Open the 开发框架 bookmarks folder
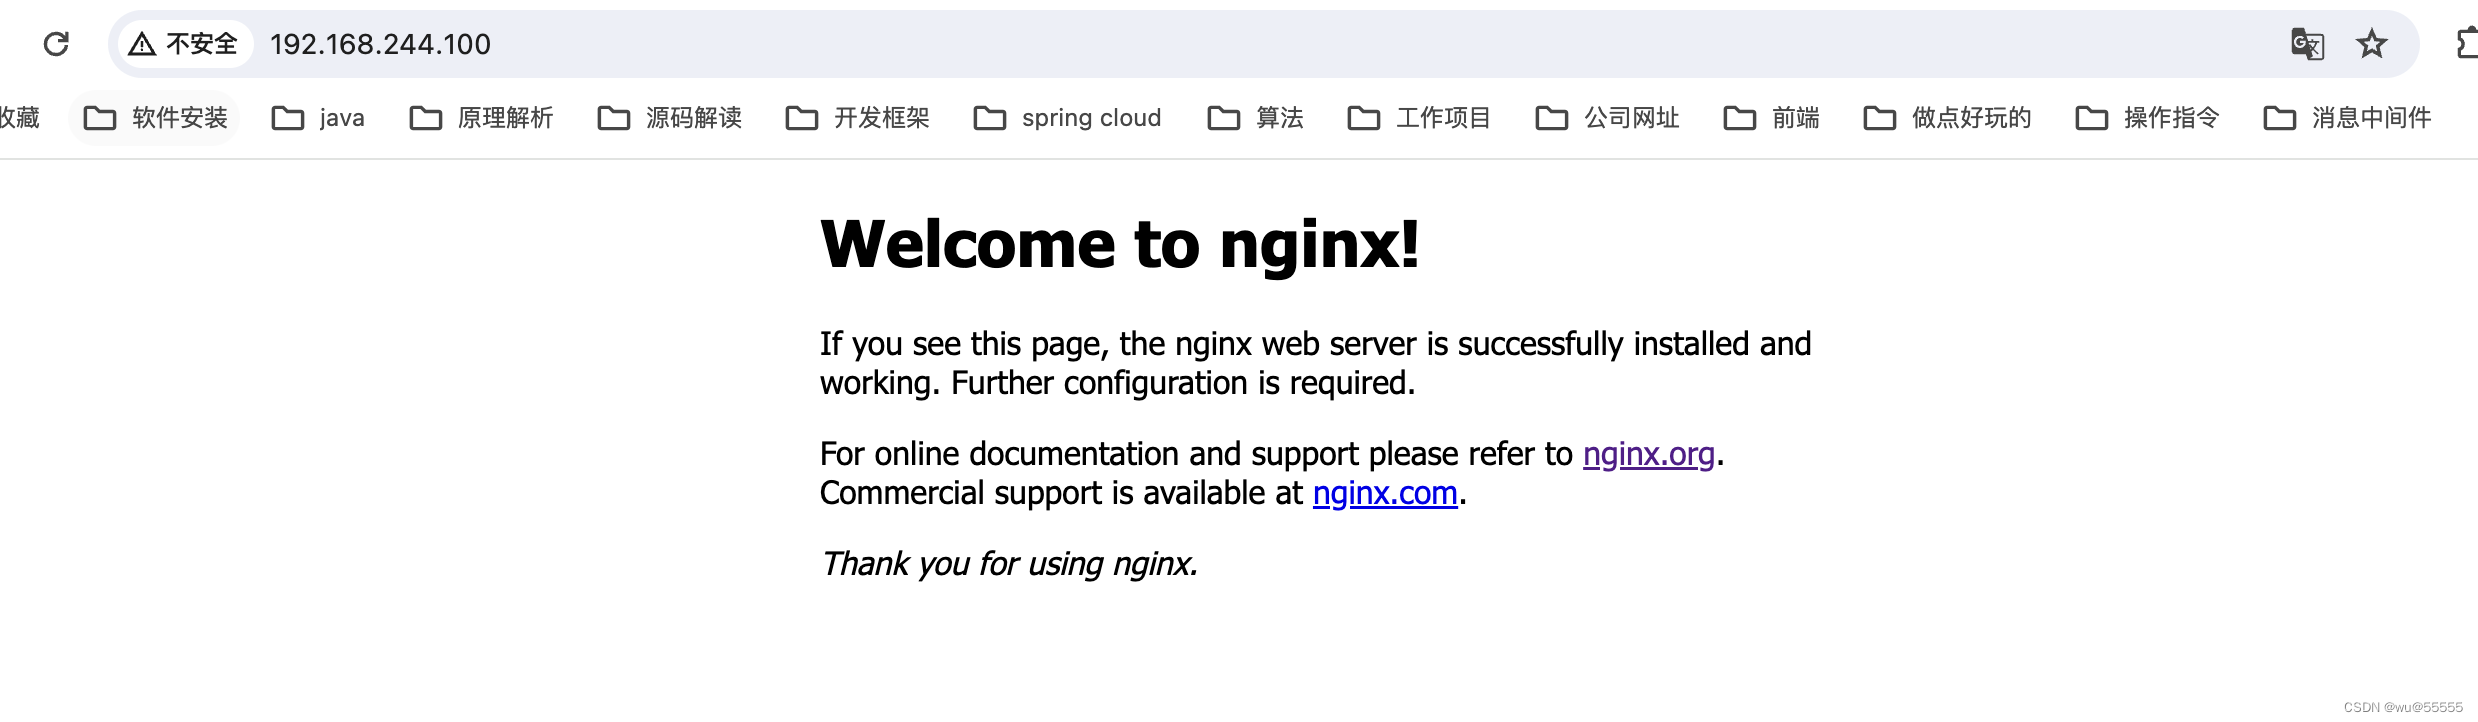 point(858,118)
